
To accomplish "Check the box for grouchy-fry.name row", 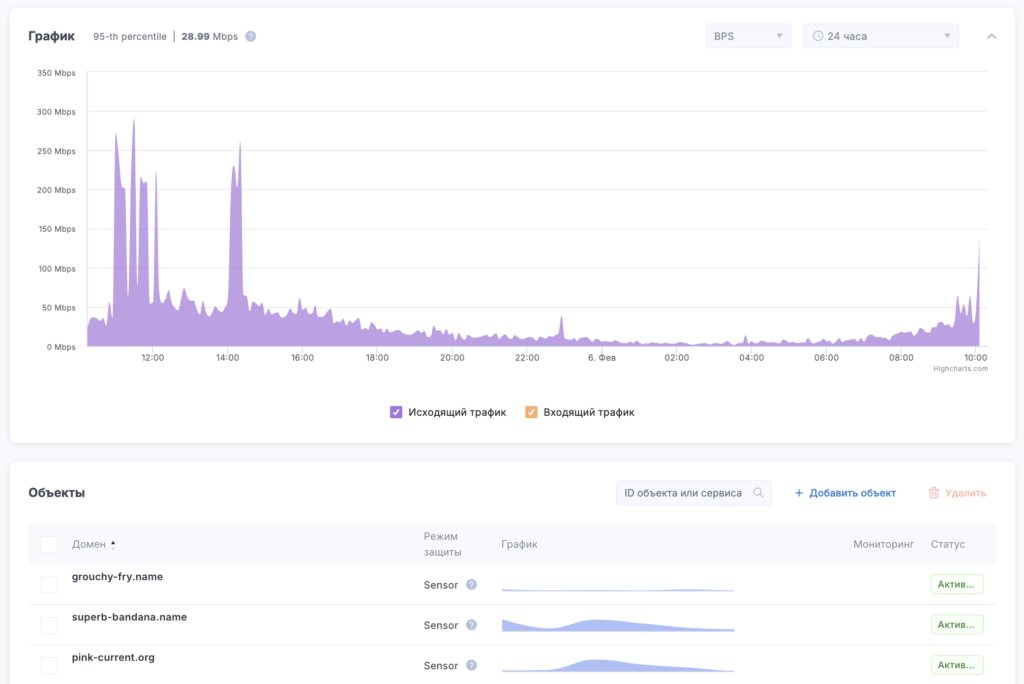I will [x=49, y=585].
